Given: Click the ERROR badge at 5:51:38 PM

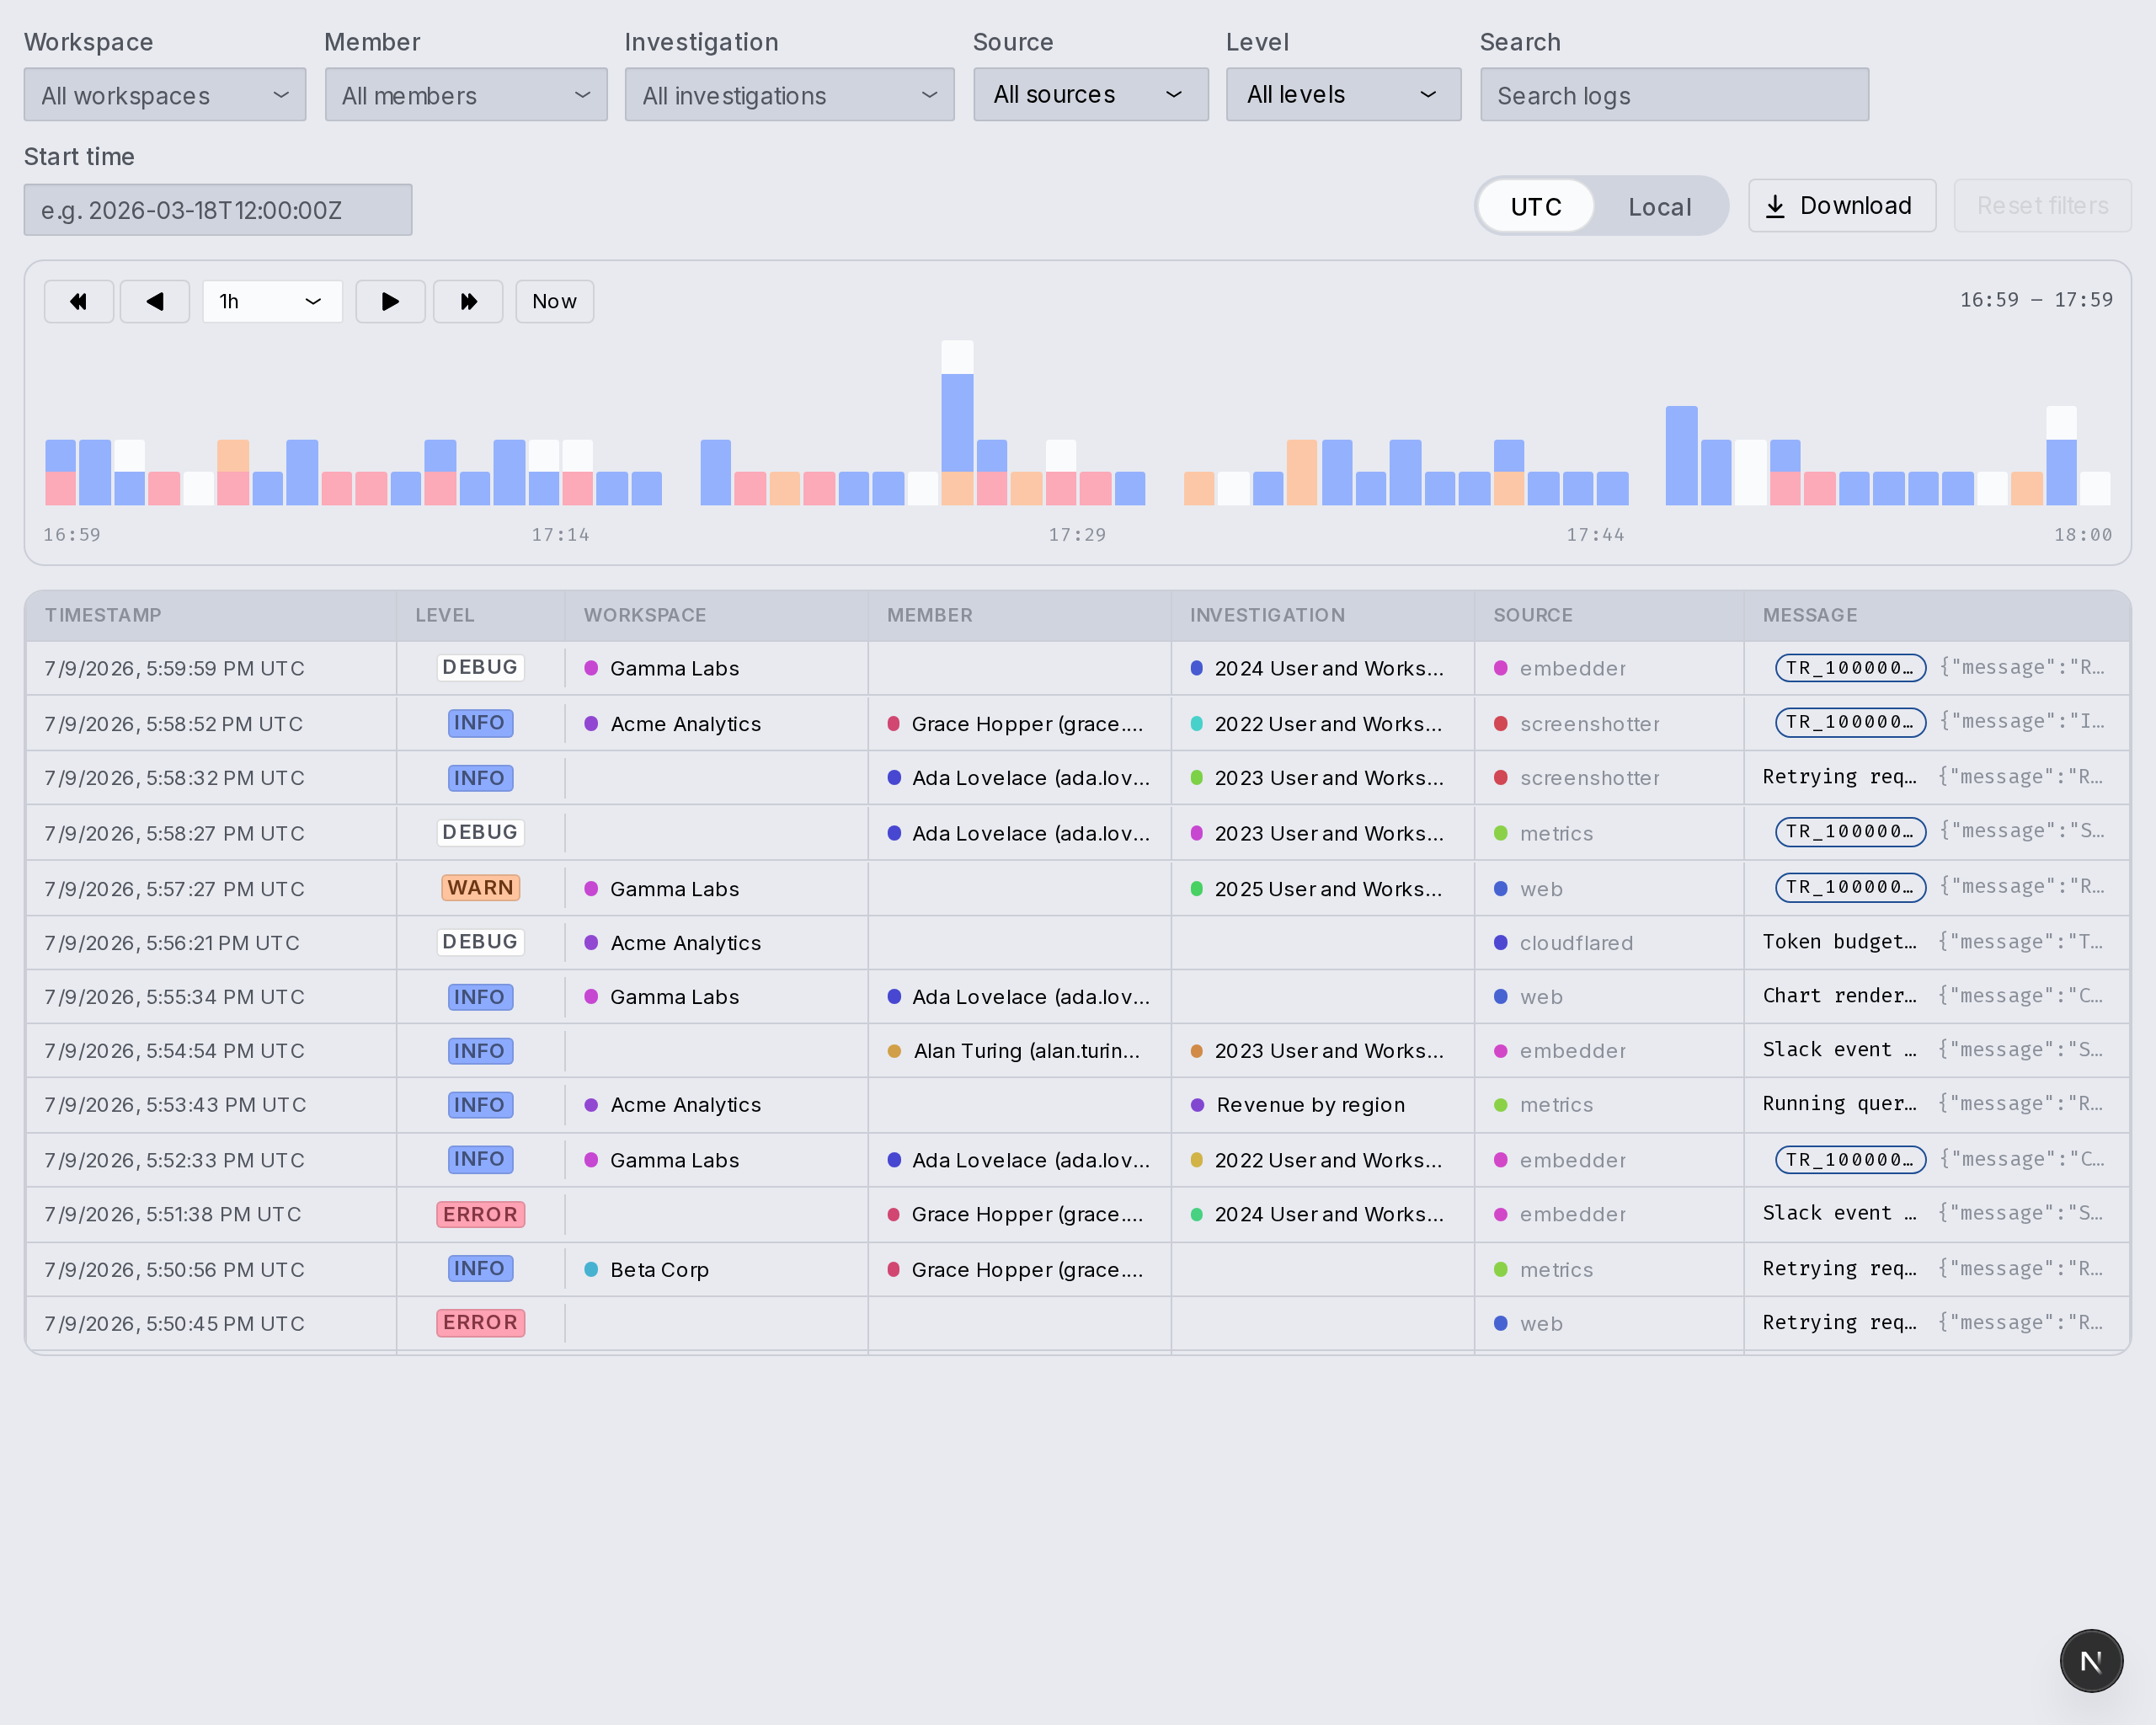Looking at the screenshot, I should point(480,1214).
